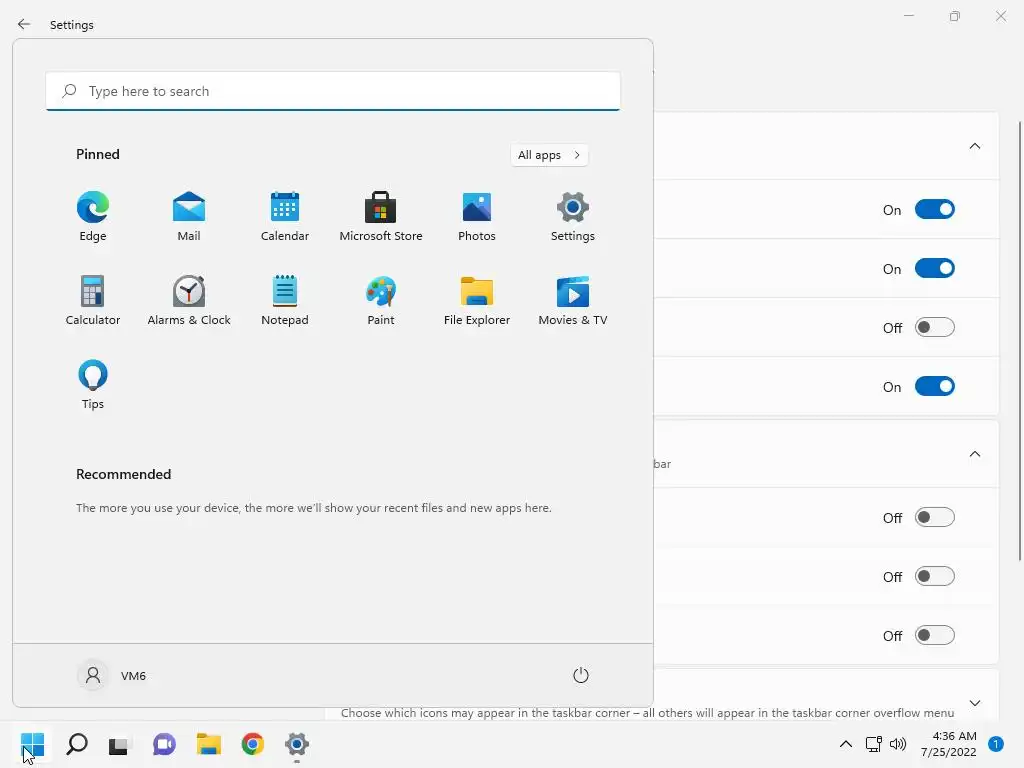Open Edge from pinned apps
Viewport: 1024px width, 768px height.
pos(93,217)
